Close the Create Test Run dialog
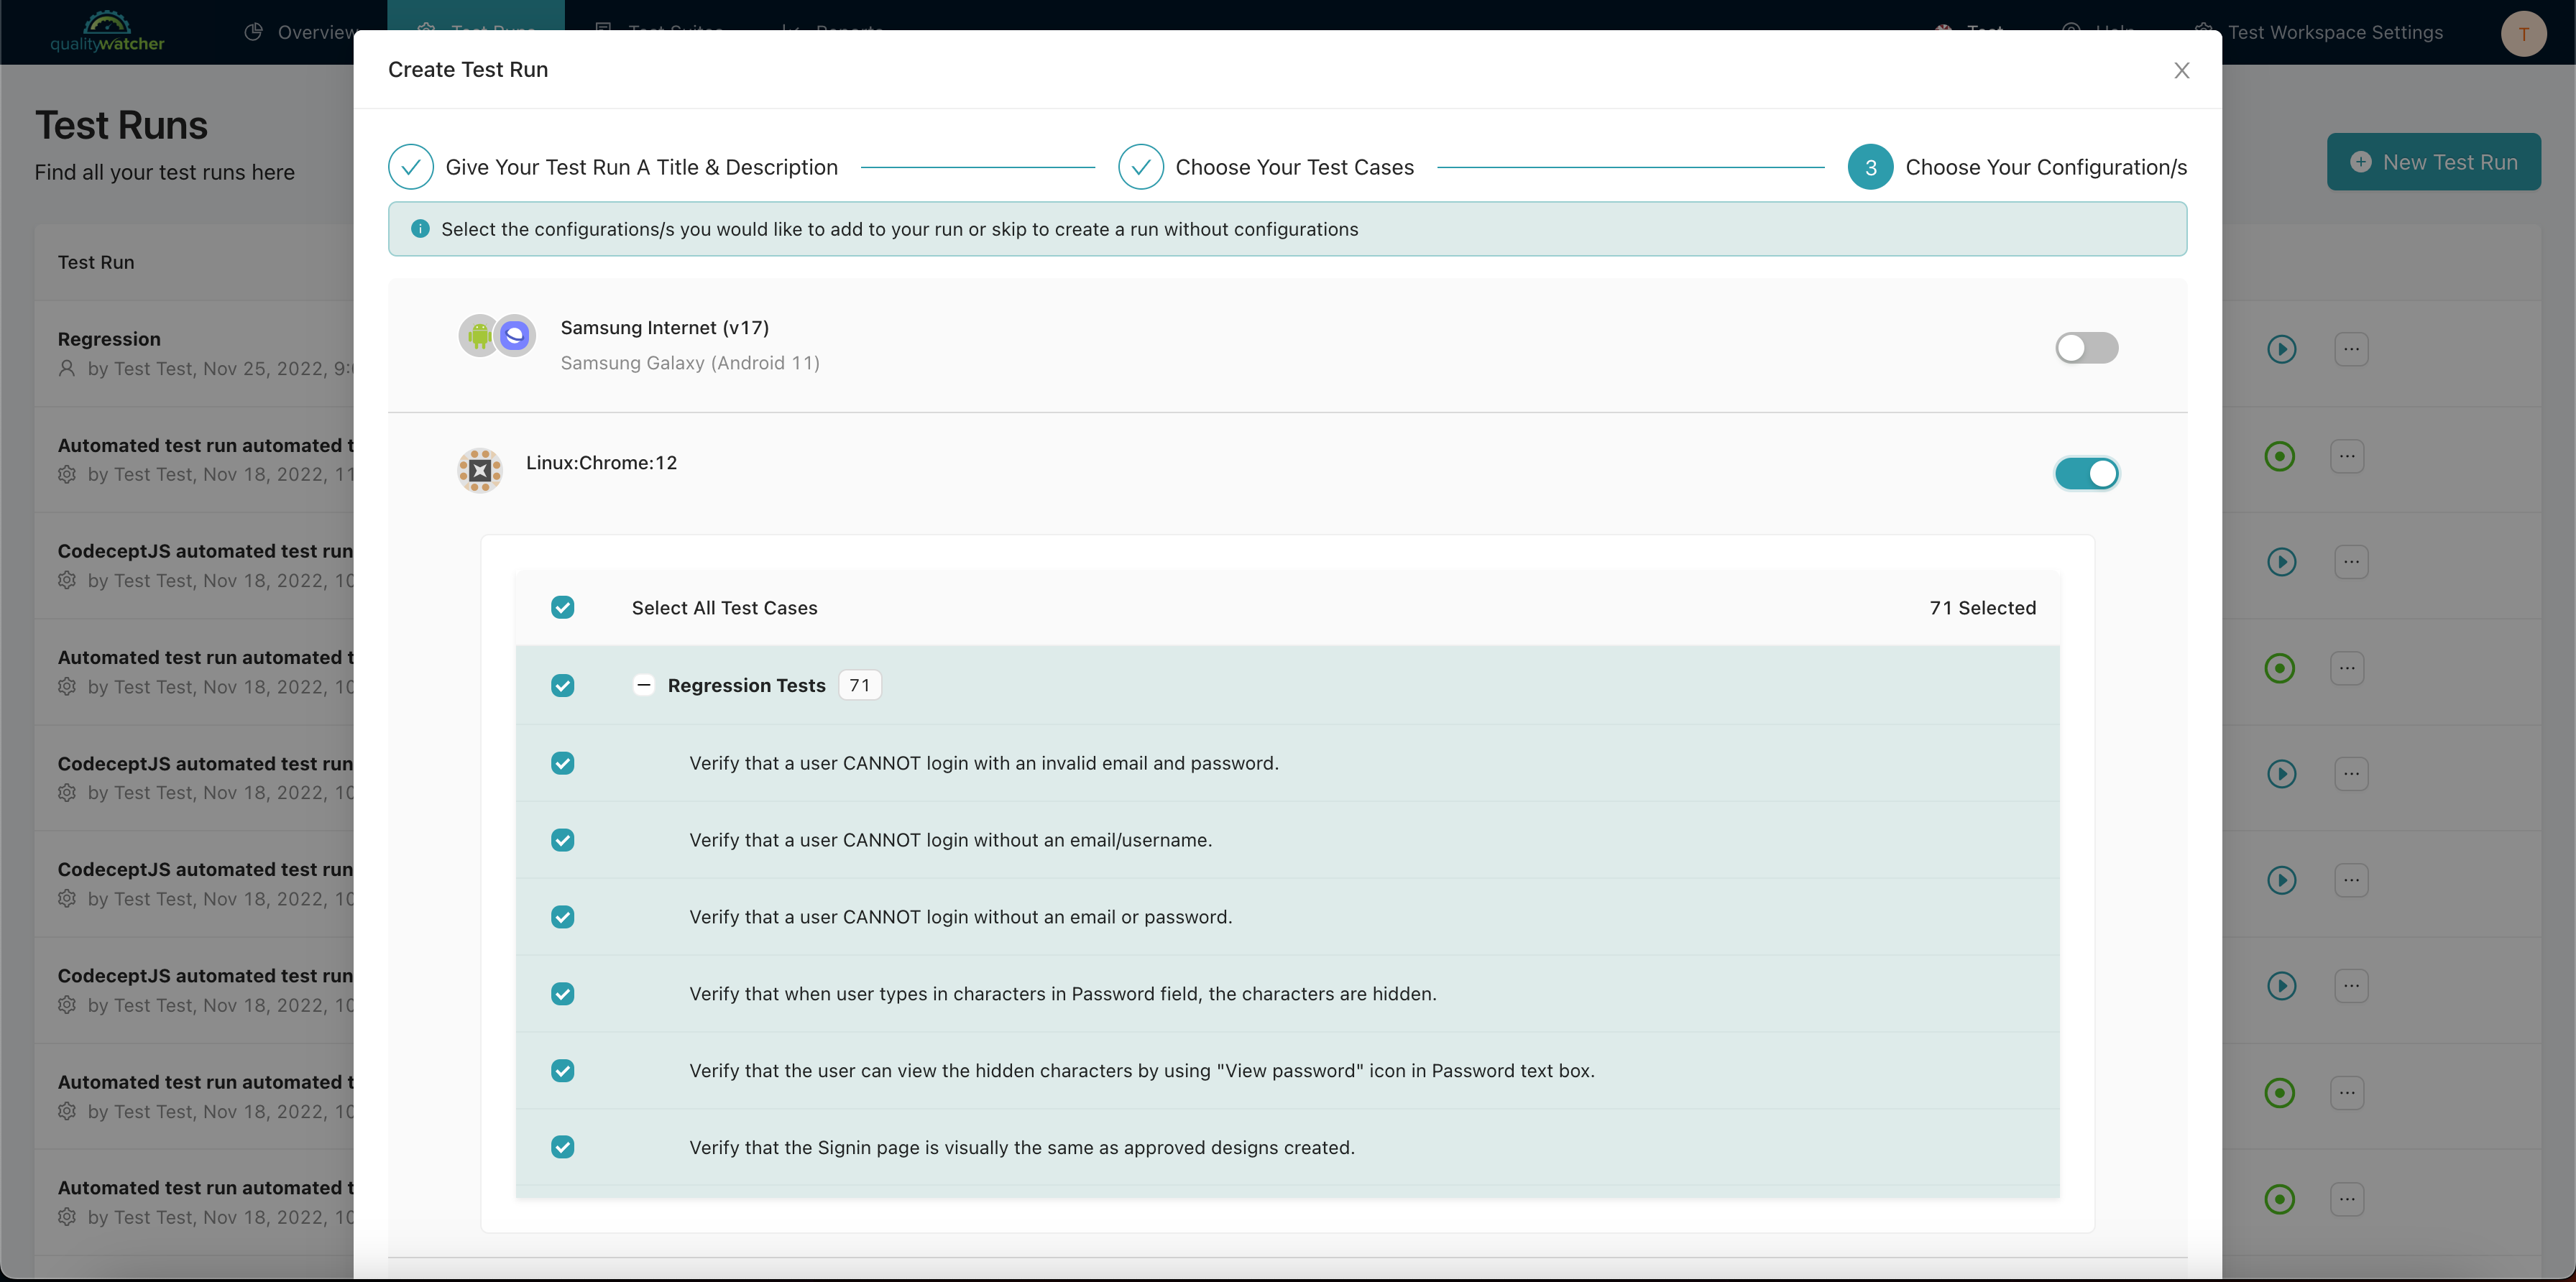 pyautogui.click(x=2181, y=70)
